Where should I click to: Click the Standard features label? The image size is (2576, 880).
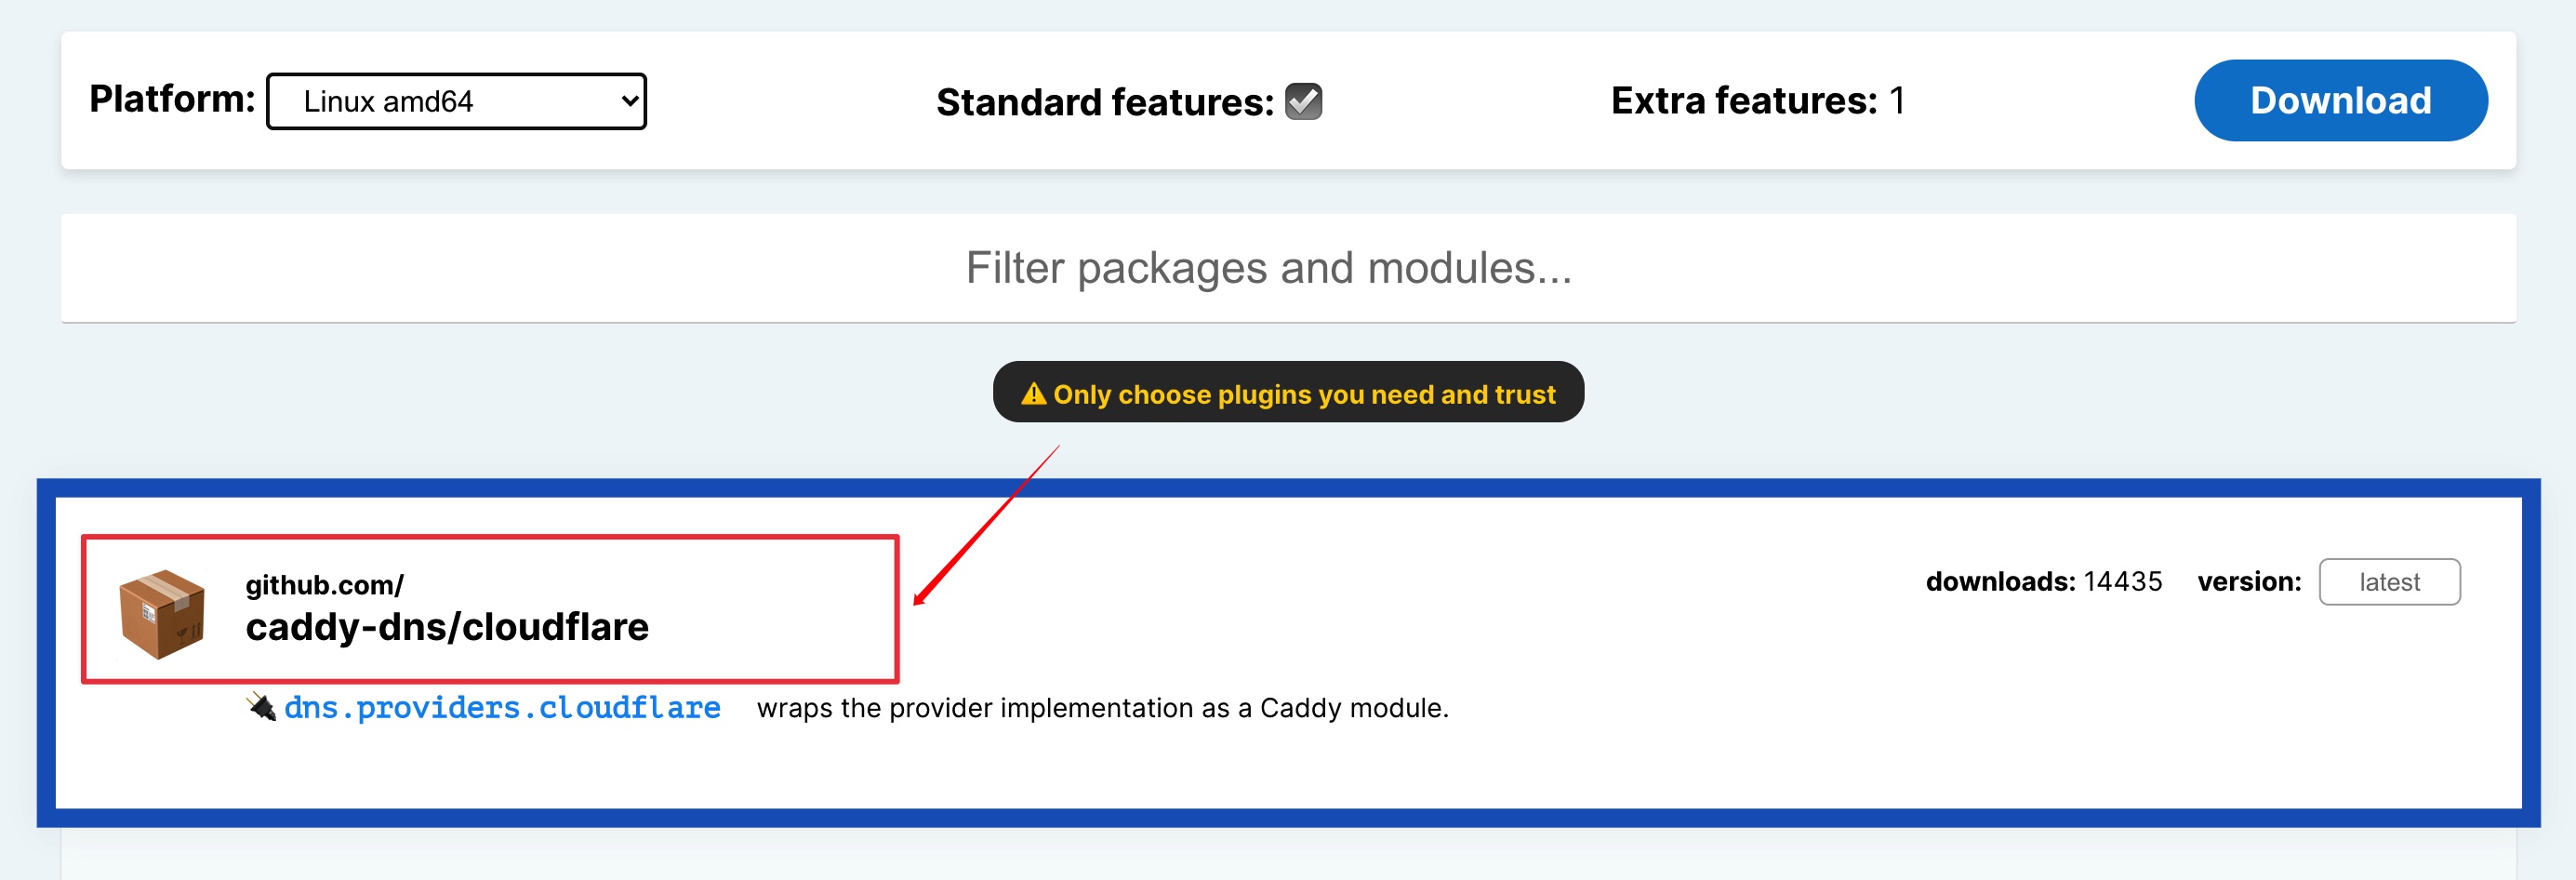(1104, 102)
